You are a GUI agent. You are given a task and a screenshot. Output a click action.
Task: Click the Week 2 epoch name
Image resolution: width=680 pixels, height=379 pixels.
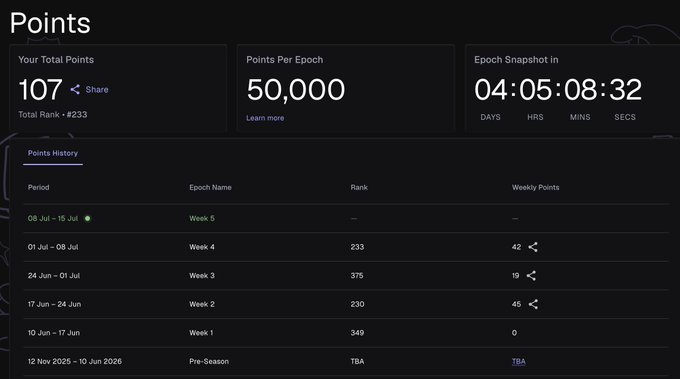(202, 304)
